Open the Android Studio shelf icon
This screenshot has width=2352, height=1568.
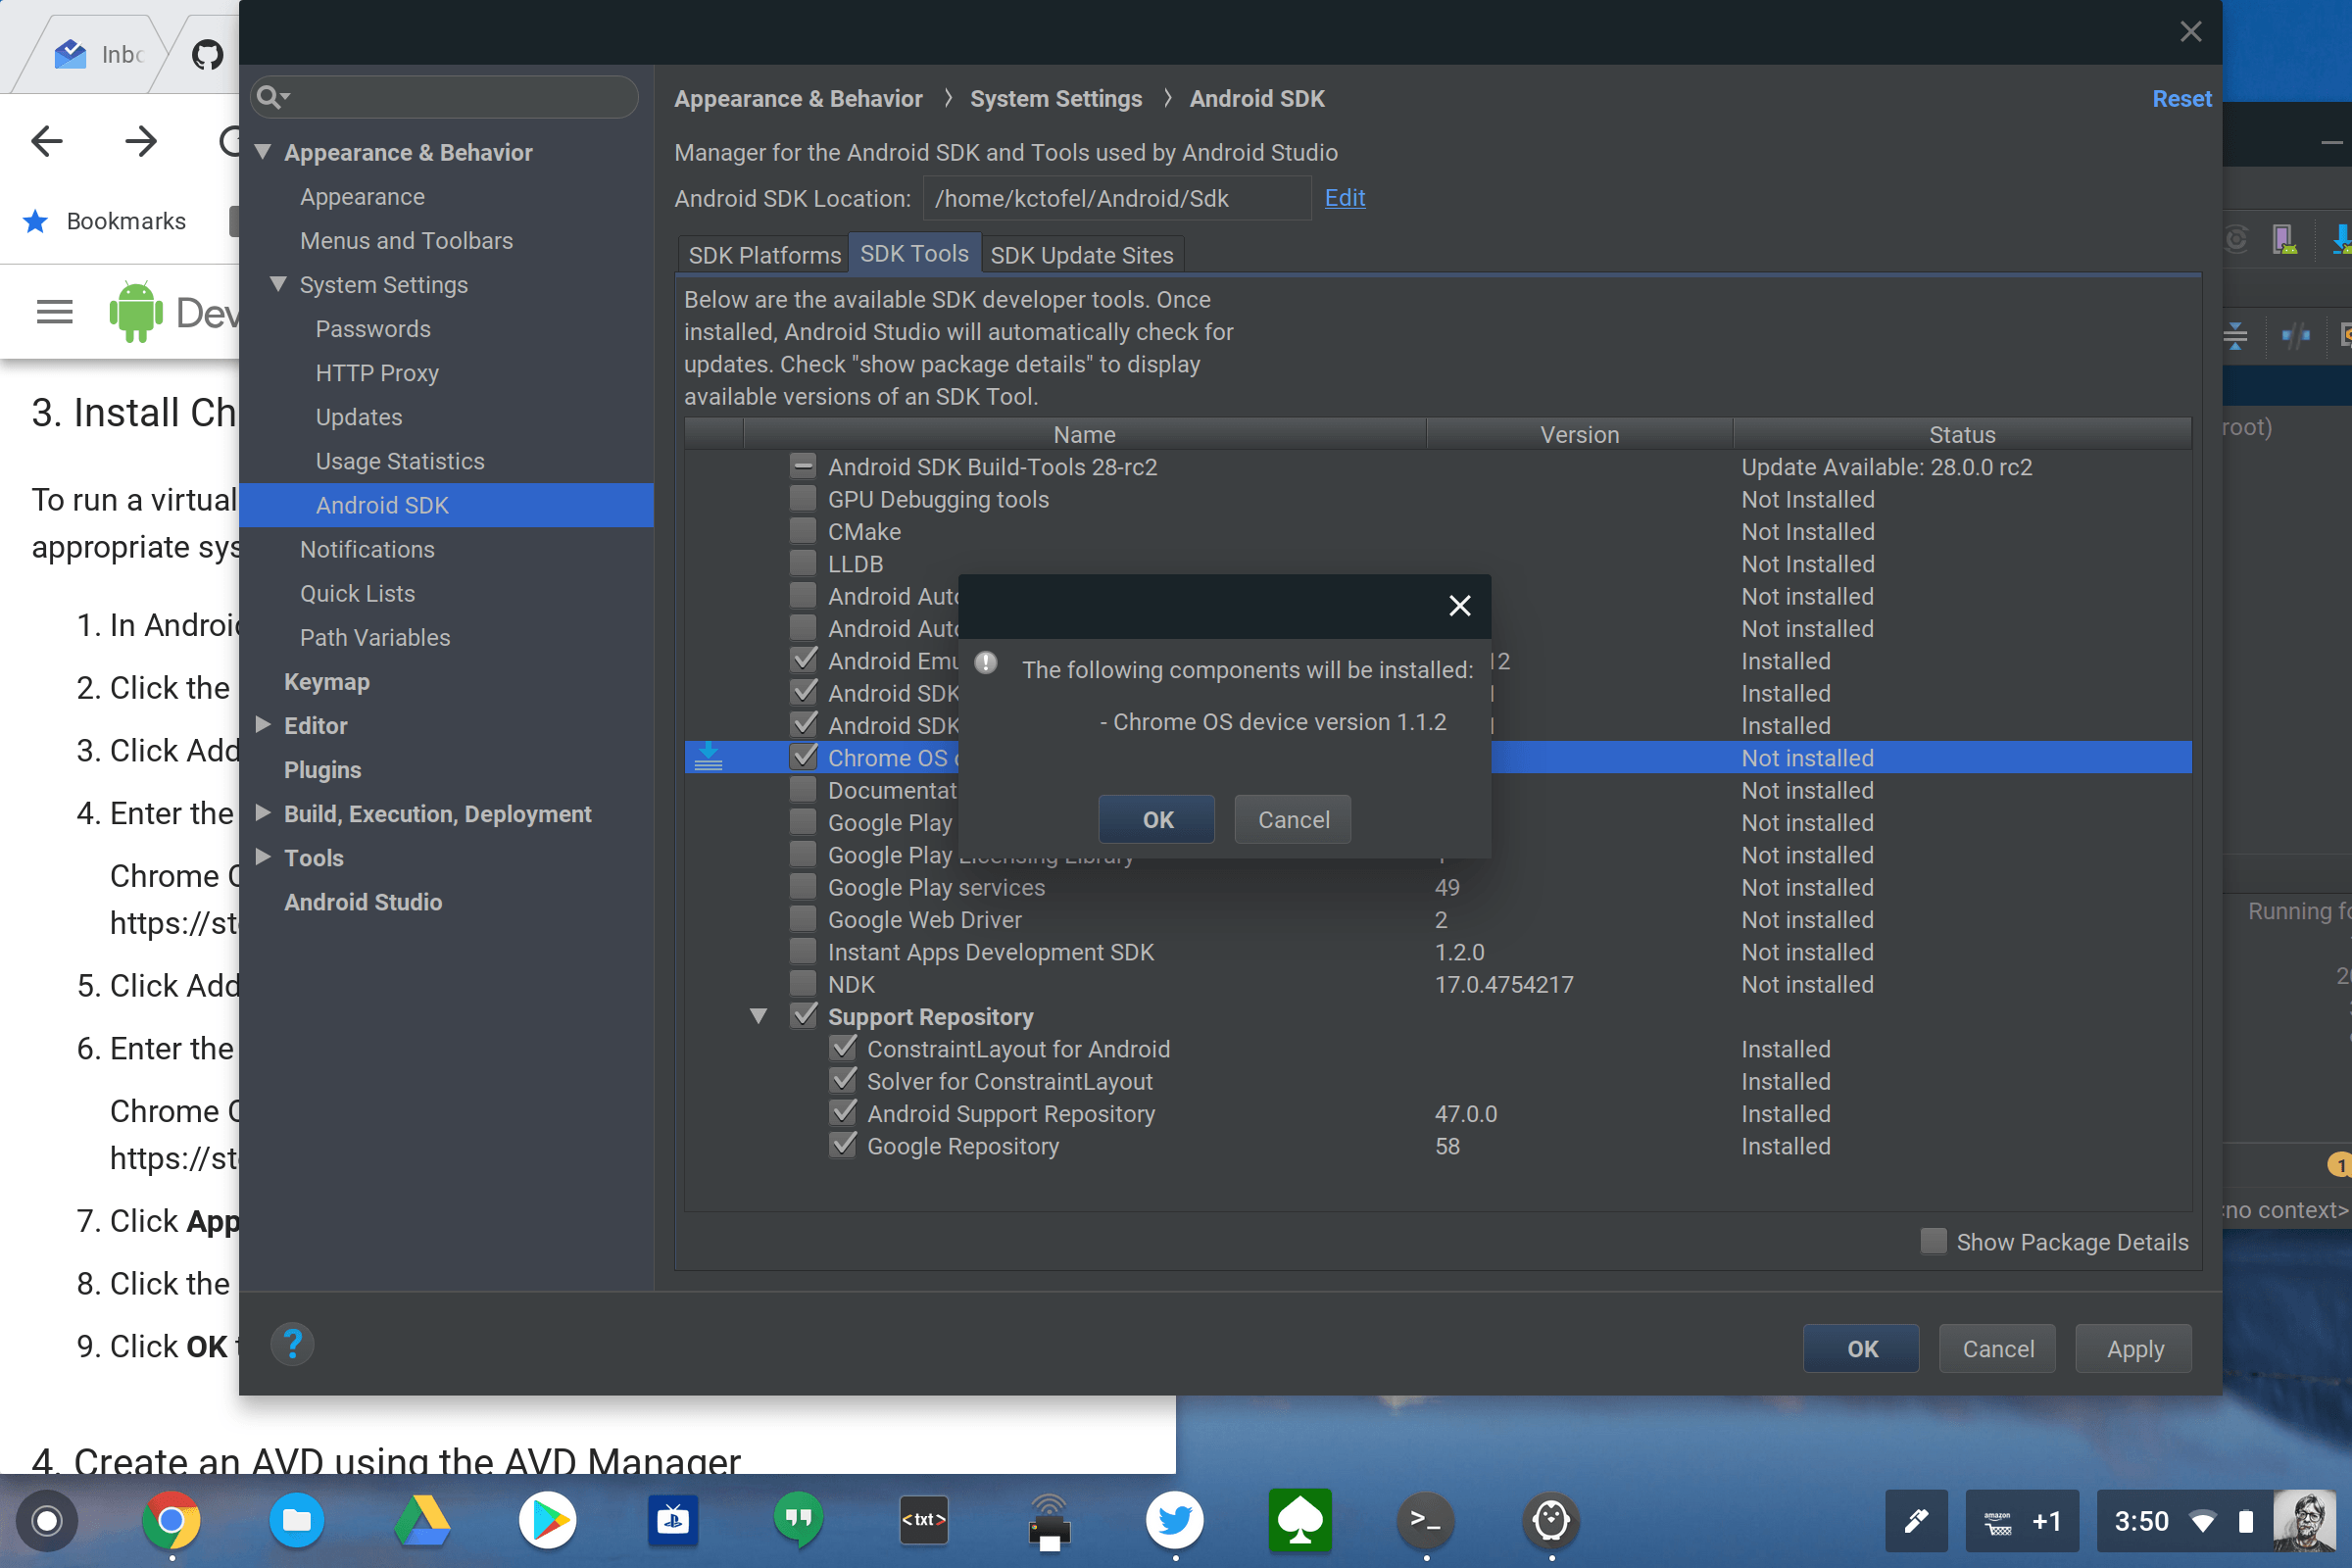(1551, 1520)
